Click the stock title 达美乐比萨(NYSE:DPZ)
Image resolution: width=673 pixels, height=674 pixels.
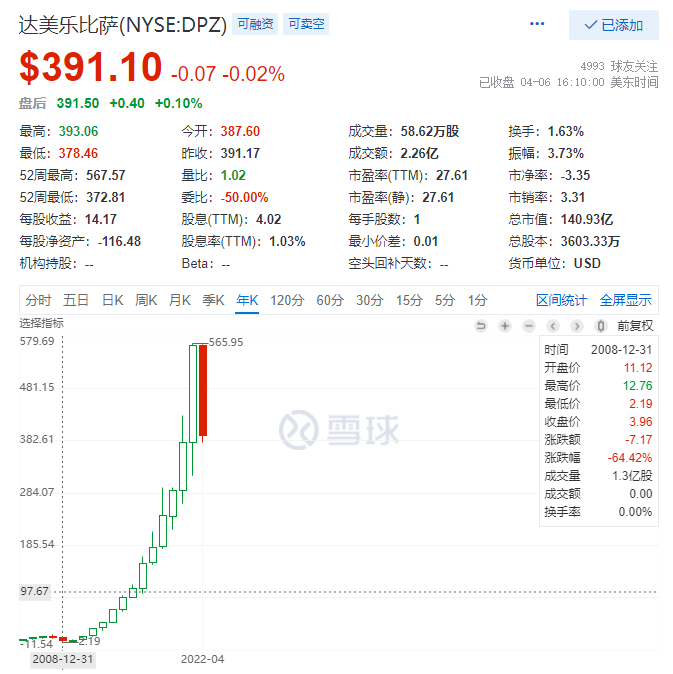click(x=122, y=25)
